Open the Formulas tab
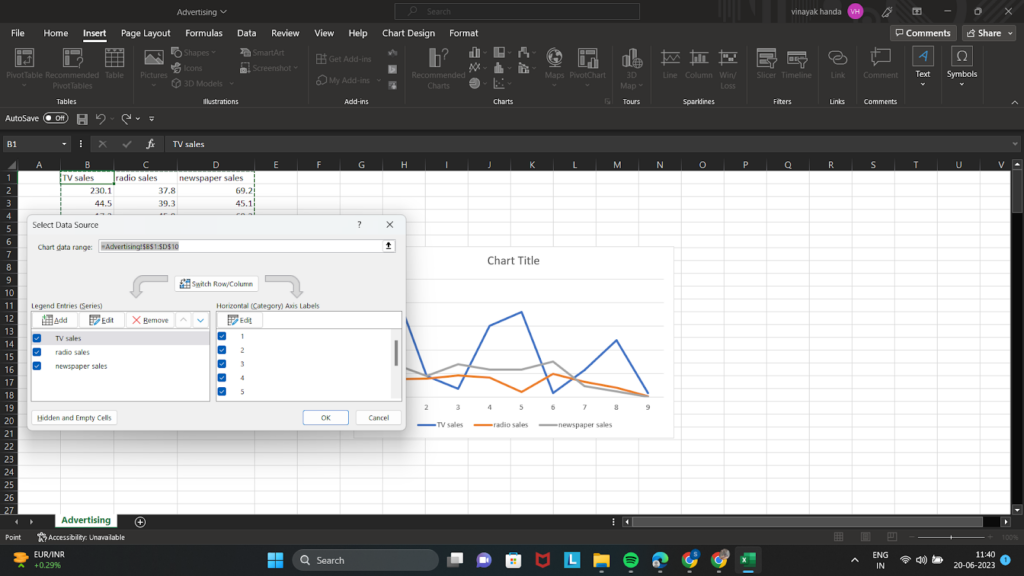This screenshot has width=1024, height=576. coord(204,33)
